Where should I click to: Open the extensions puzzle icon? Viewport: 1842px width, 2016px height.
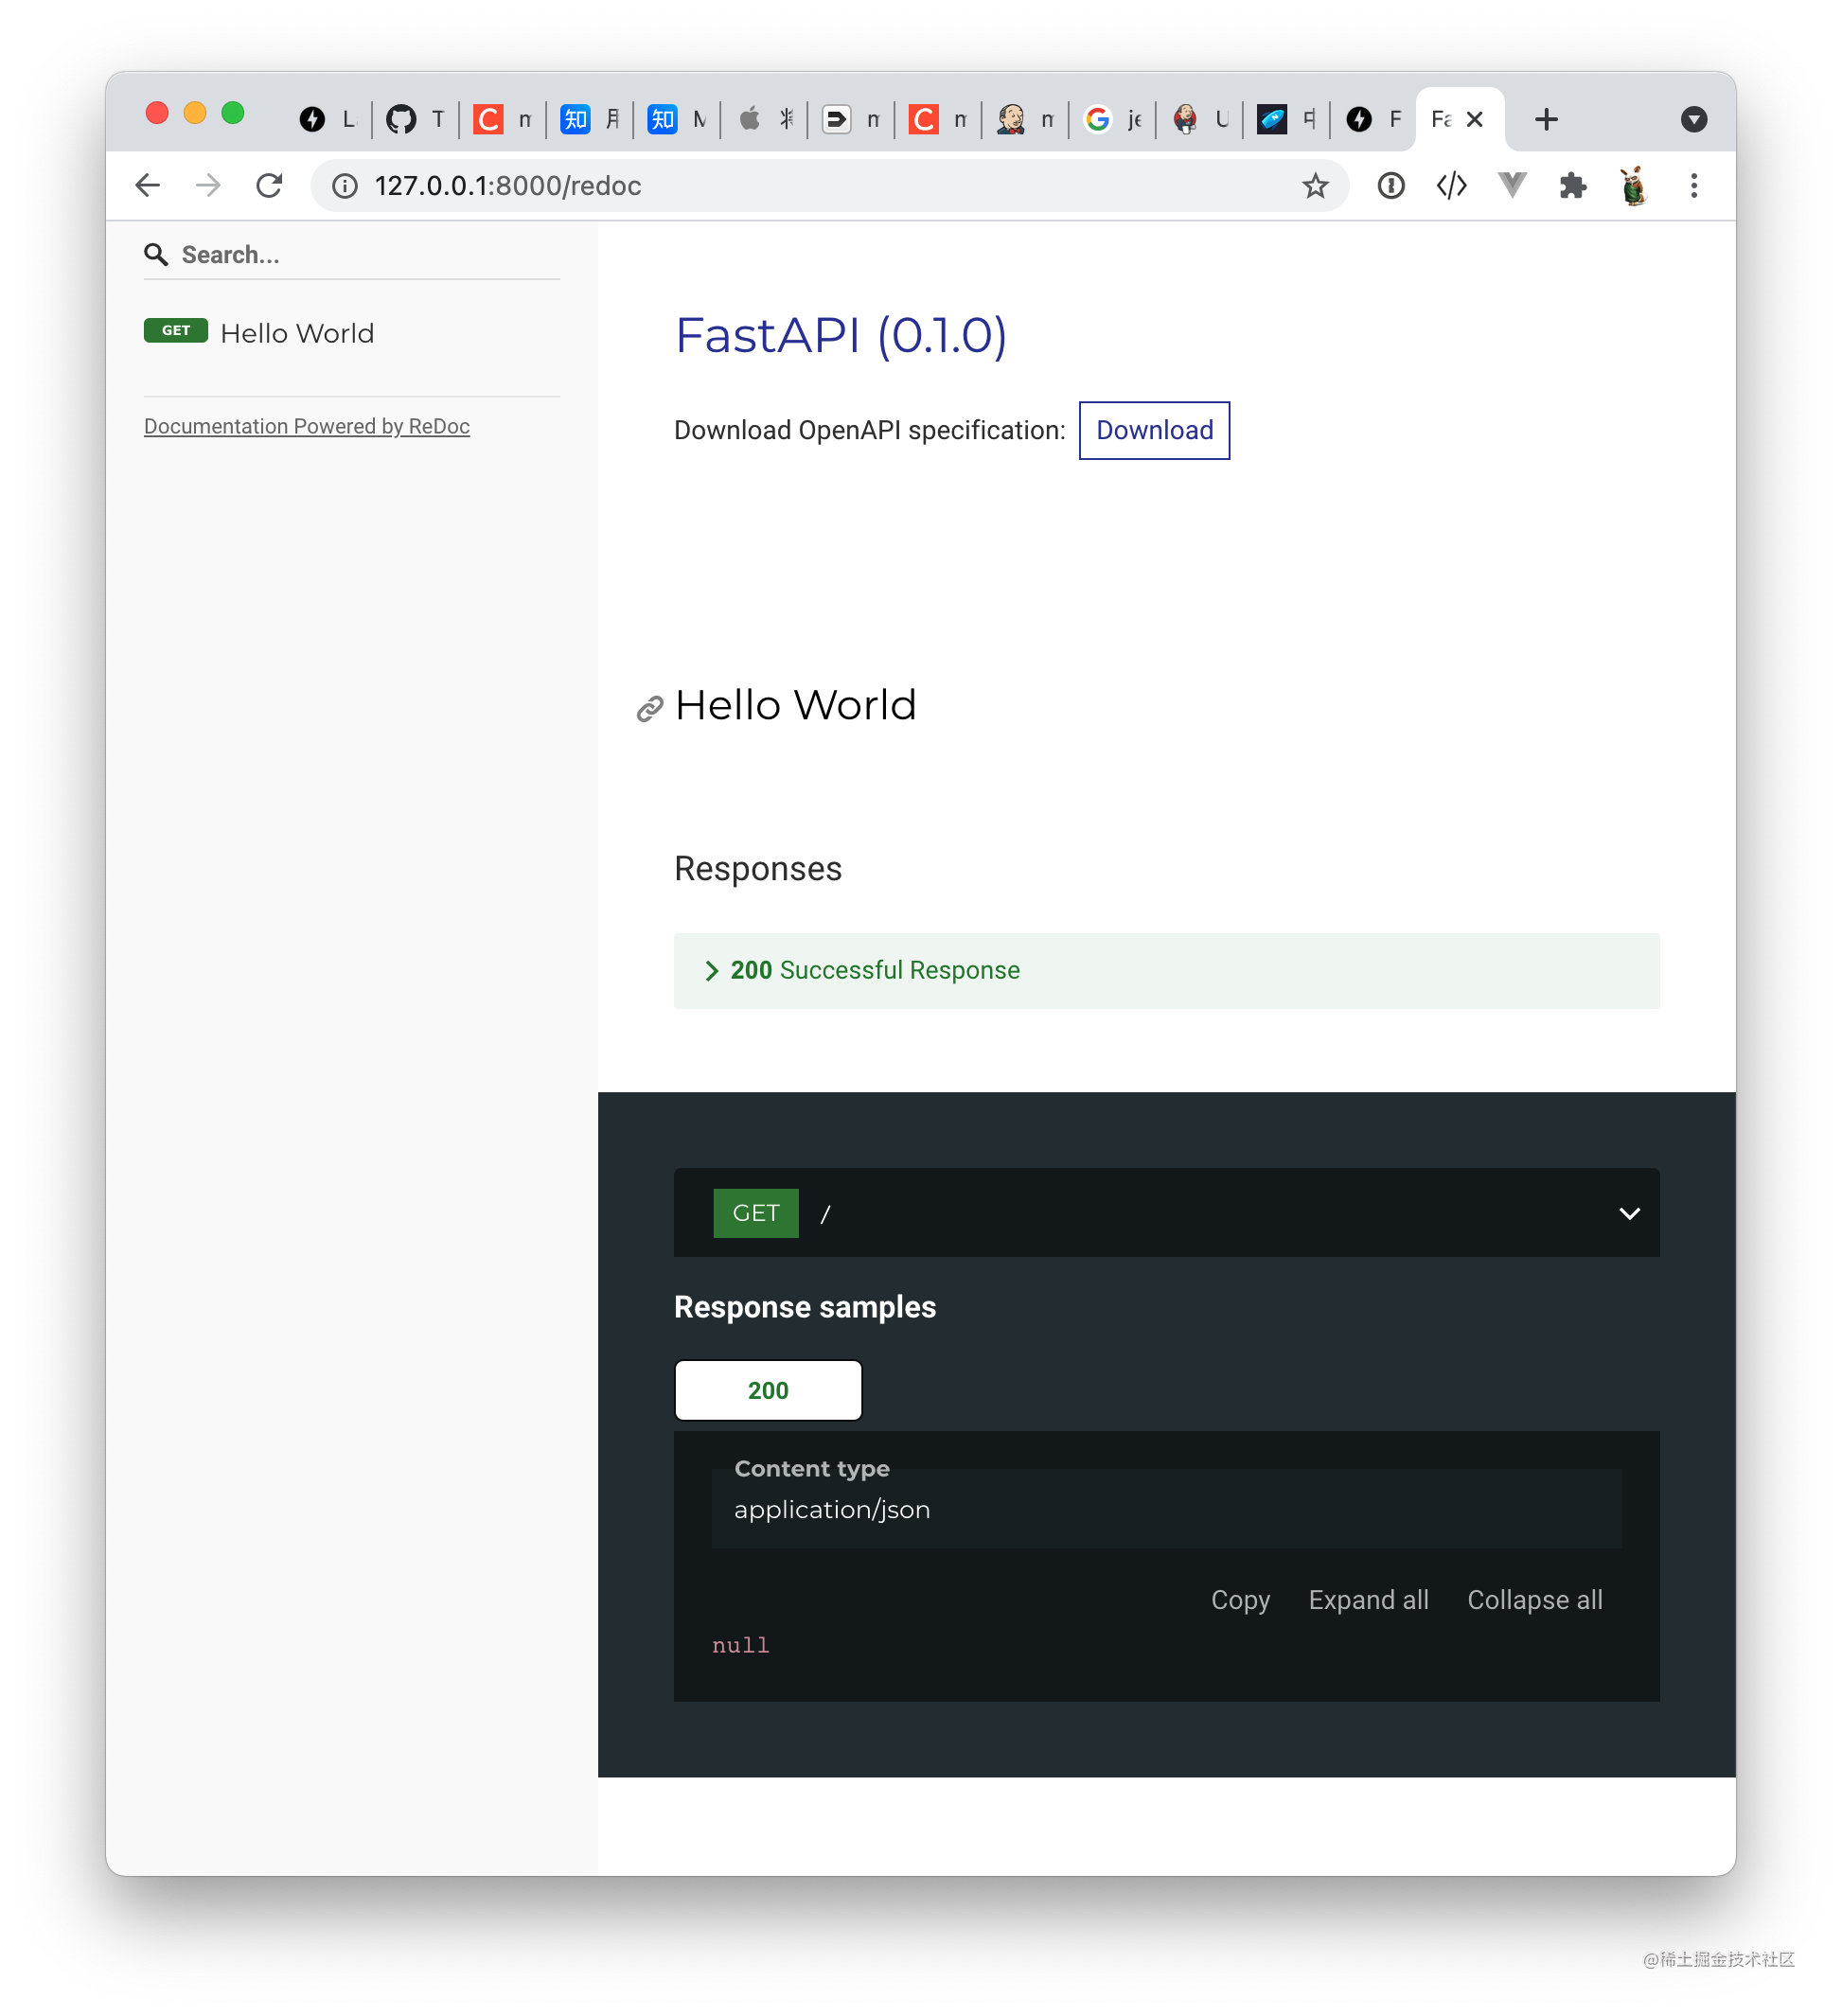1572,186
